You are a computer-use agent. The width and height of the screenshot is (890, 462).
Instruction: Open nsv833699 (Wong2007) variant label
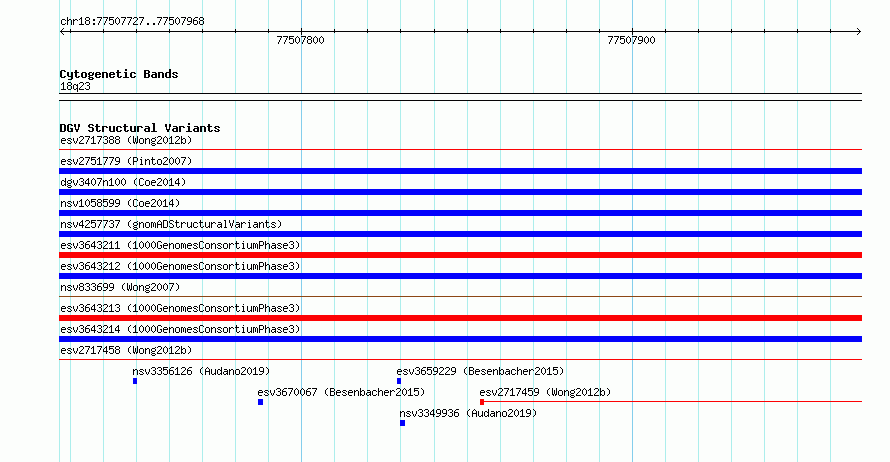(x=120, y=287)
